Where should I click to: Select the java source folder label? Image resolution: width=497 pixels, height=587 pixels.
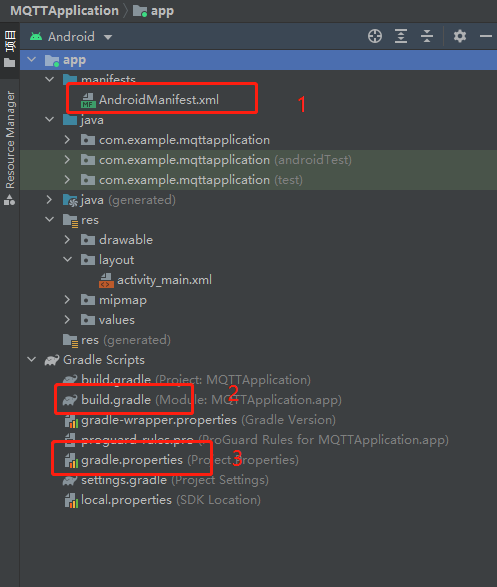[x=92, y=120]
